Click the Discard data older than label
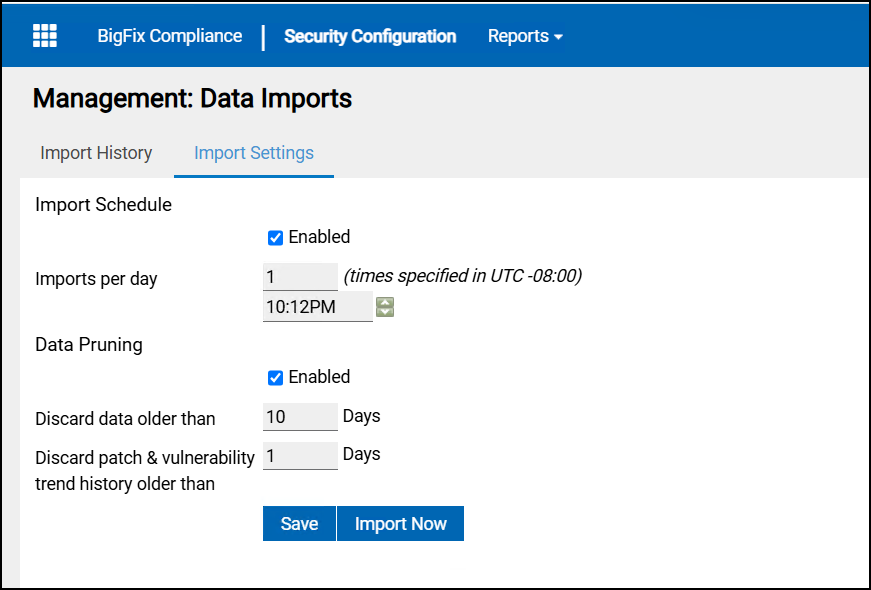871x590 pixels. [125, 419]
